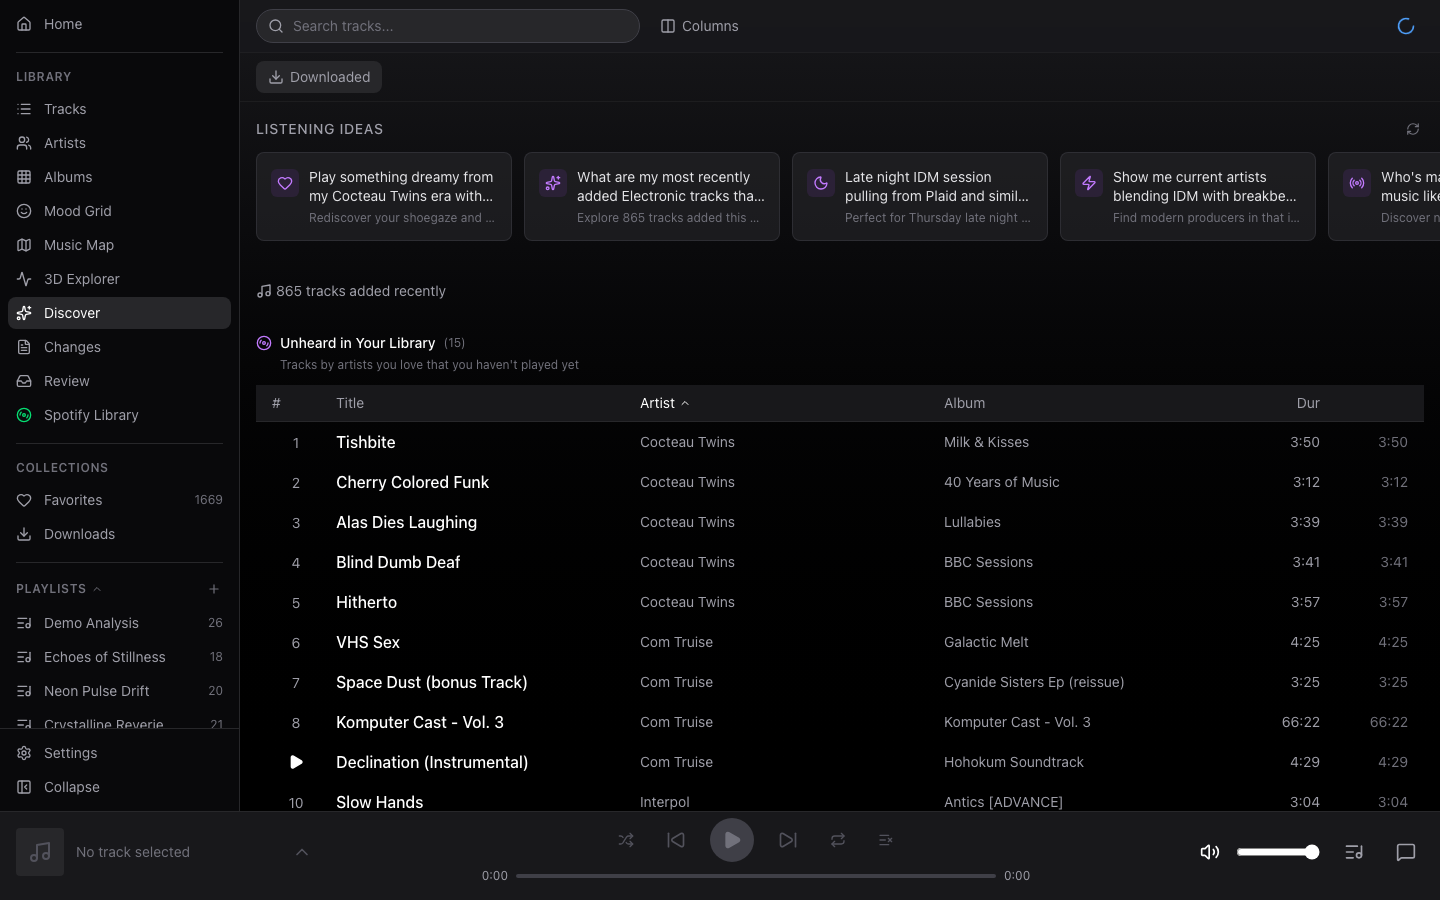
Task: Select the late night IDM session idea
Action: click(919, 196)
